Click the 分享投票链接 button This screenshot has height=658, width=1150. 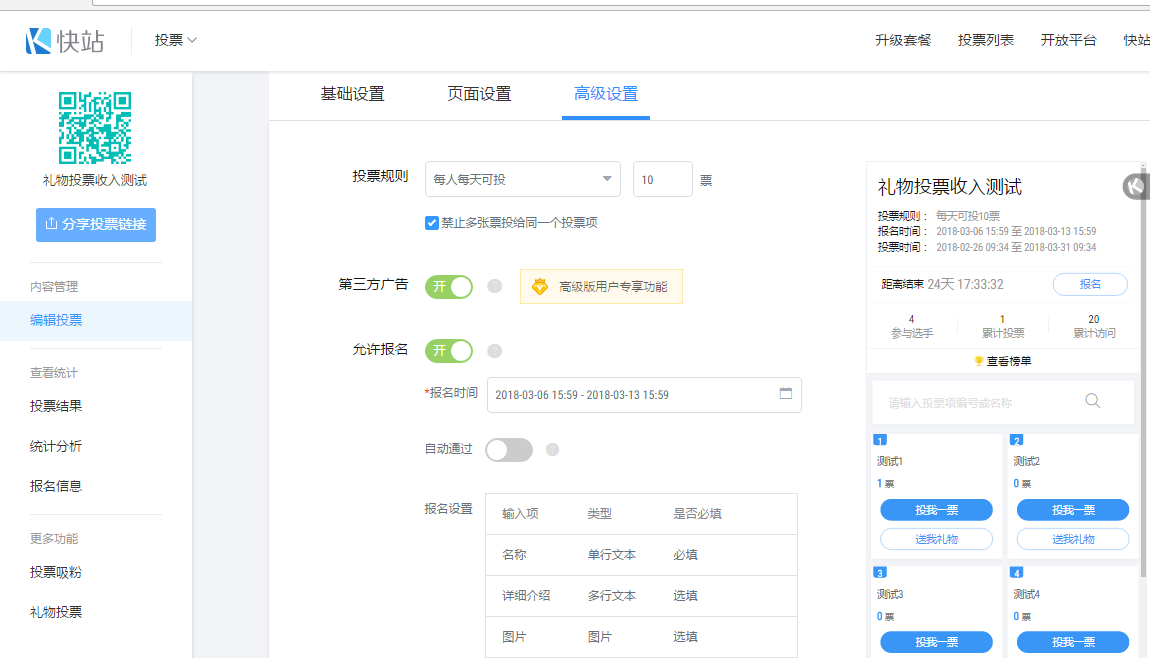[96, 225]
